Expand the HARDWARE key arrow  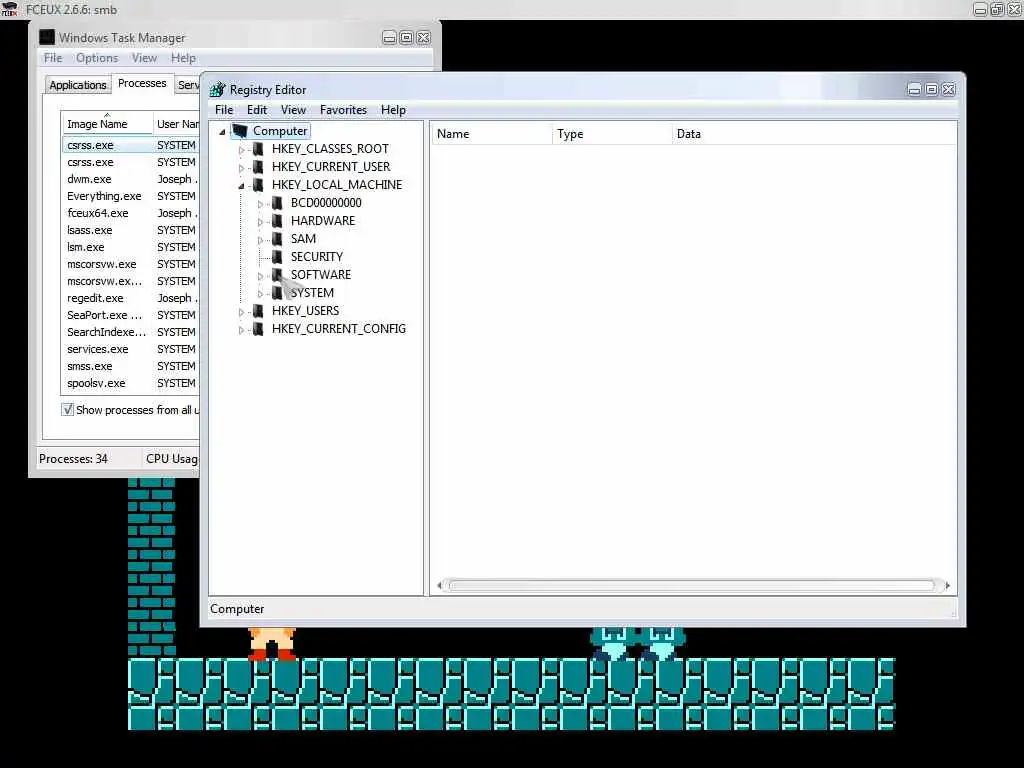point(260,222)
